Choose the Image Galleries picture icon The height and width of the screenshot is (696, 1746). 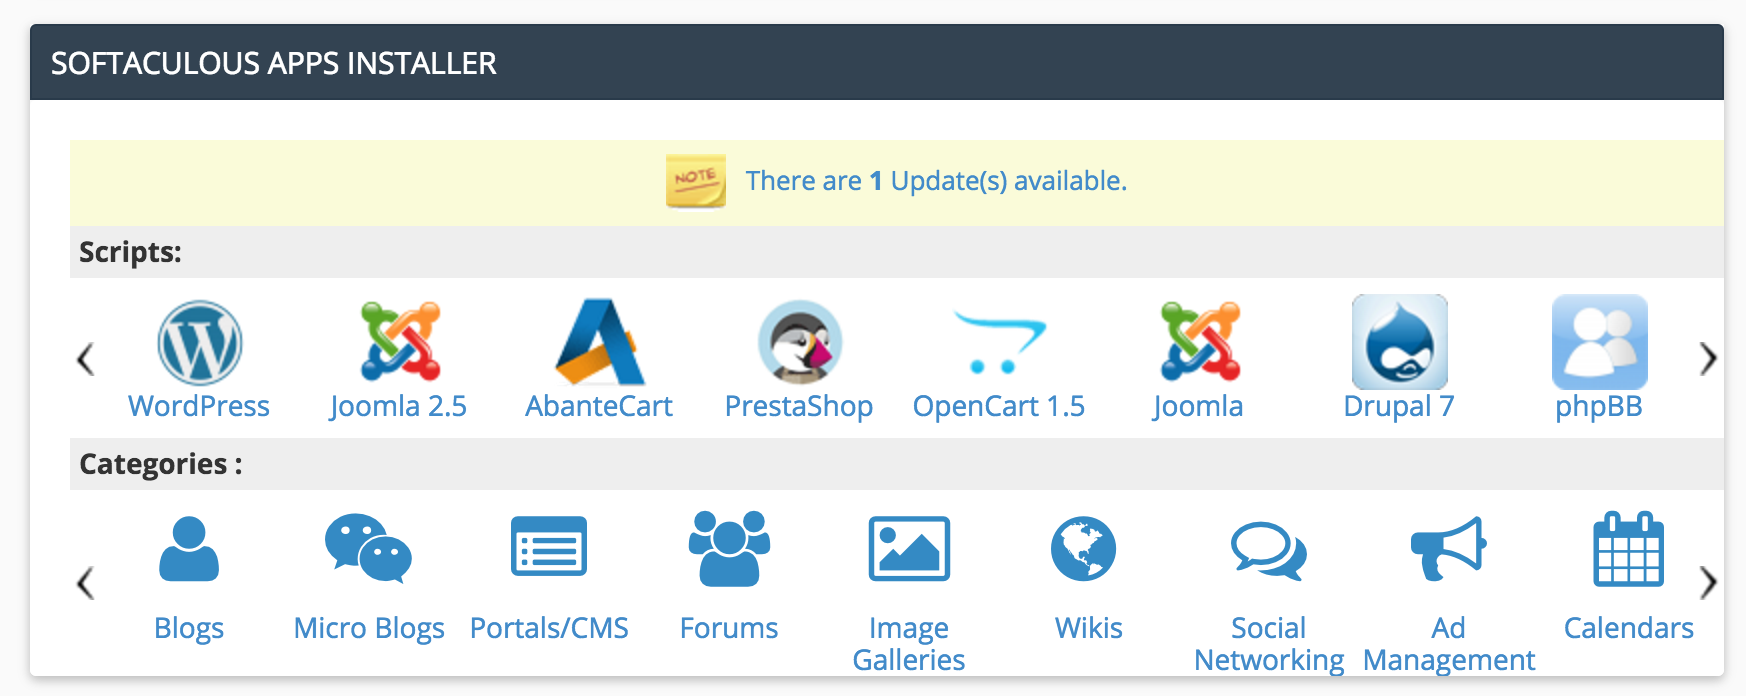pyautogui.click(x=909, y=548)
